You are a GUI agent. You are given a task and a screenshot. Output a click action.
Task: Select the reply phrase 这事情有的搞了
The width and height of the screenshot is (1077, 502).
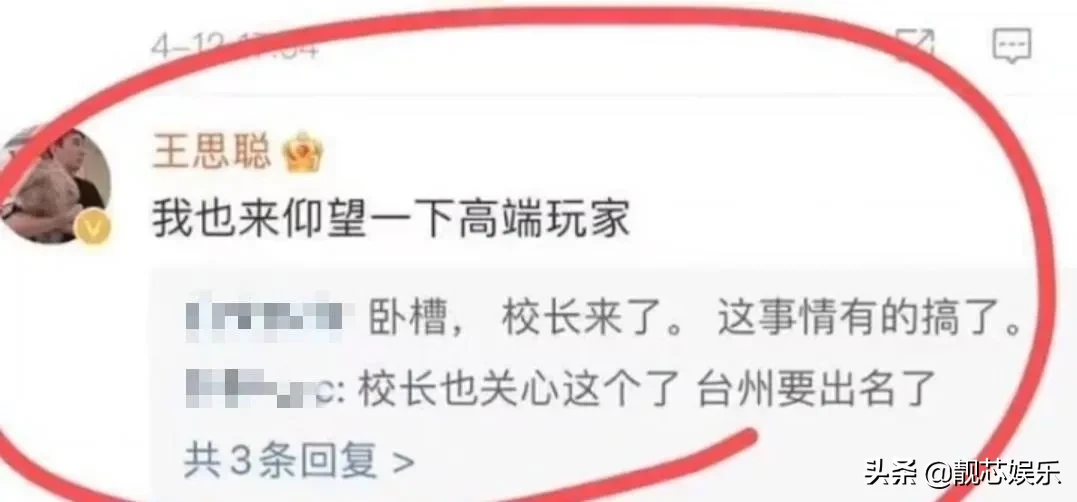click(x=869, y=320)
